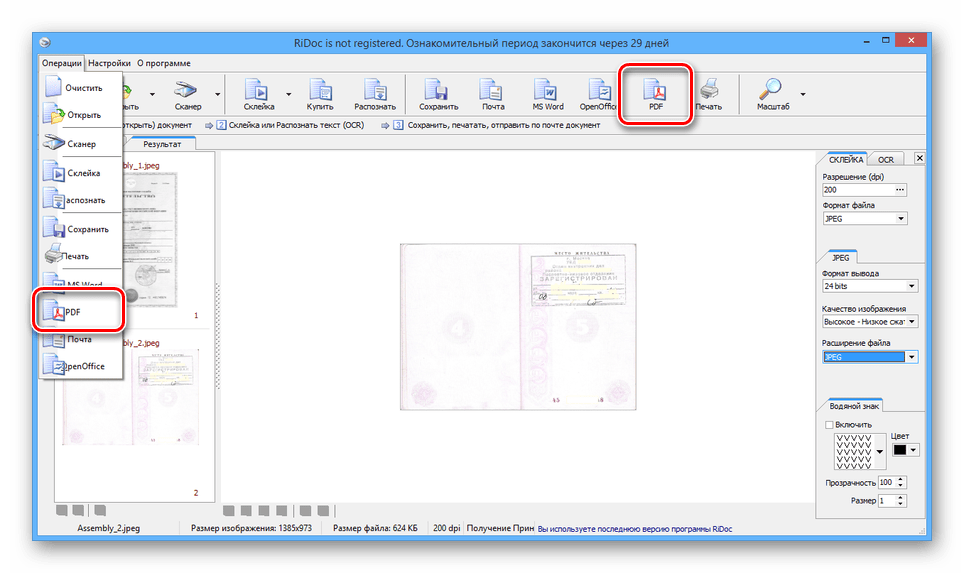Open the Настройки menu

pos(109,63)
